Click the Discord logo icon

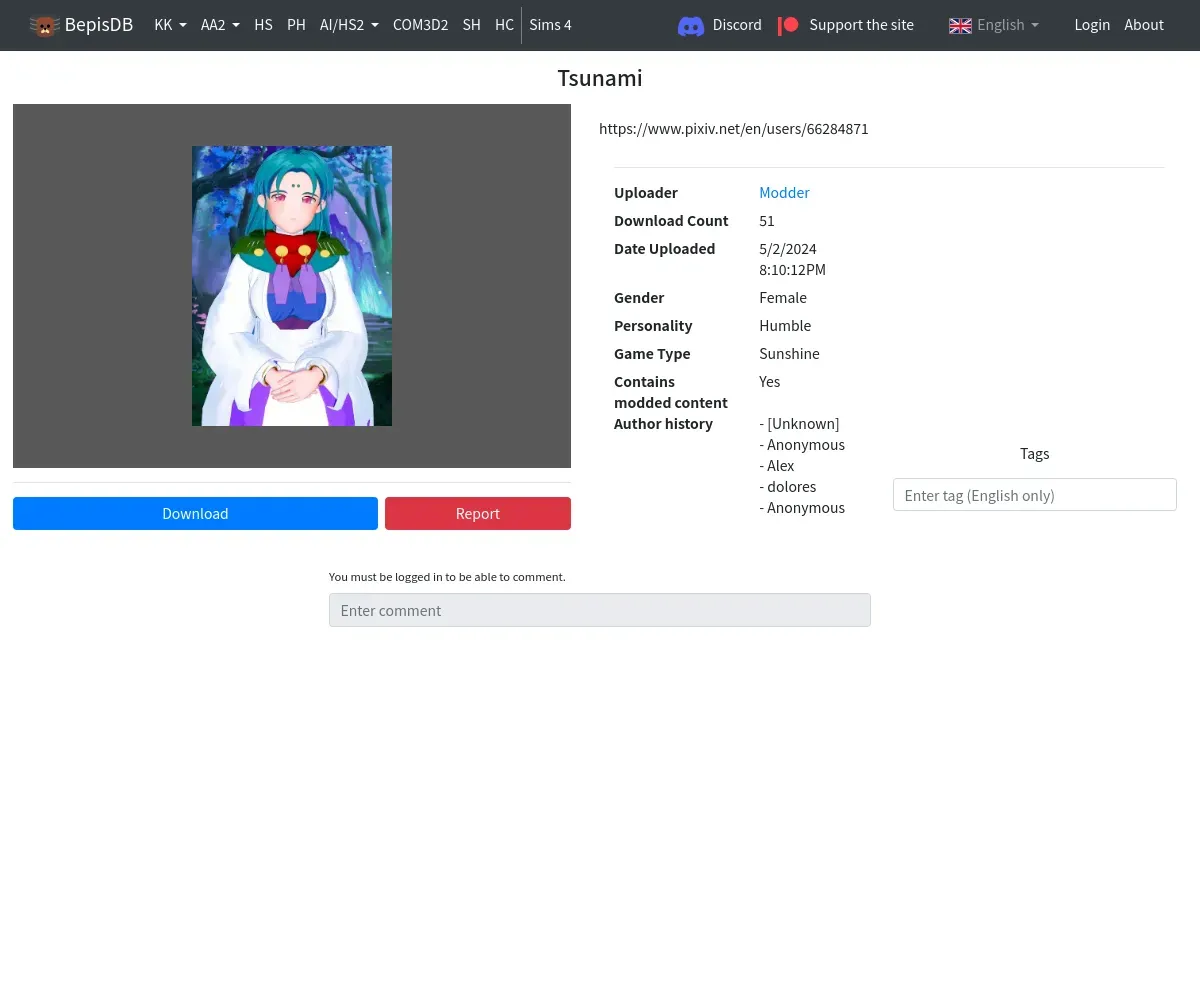pos(691,25)
